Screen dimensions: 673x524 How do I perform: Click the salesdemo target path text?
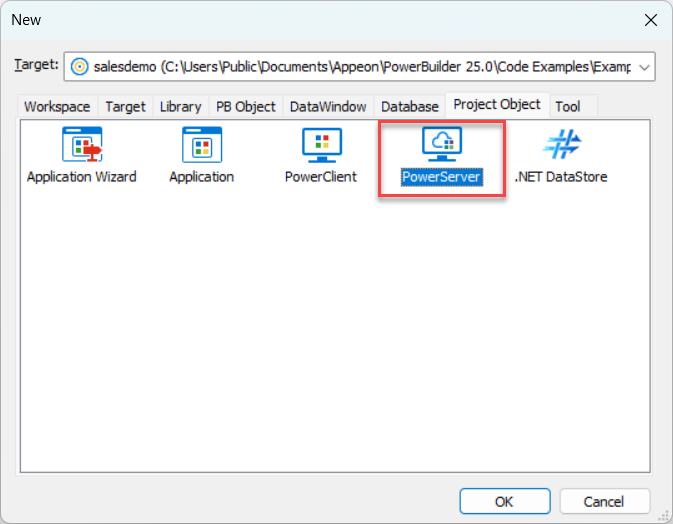[360, 66]
